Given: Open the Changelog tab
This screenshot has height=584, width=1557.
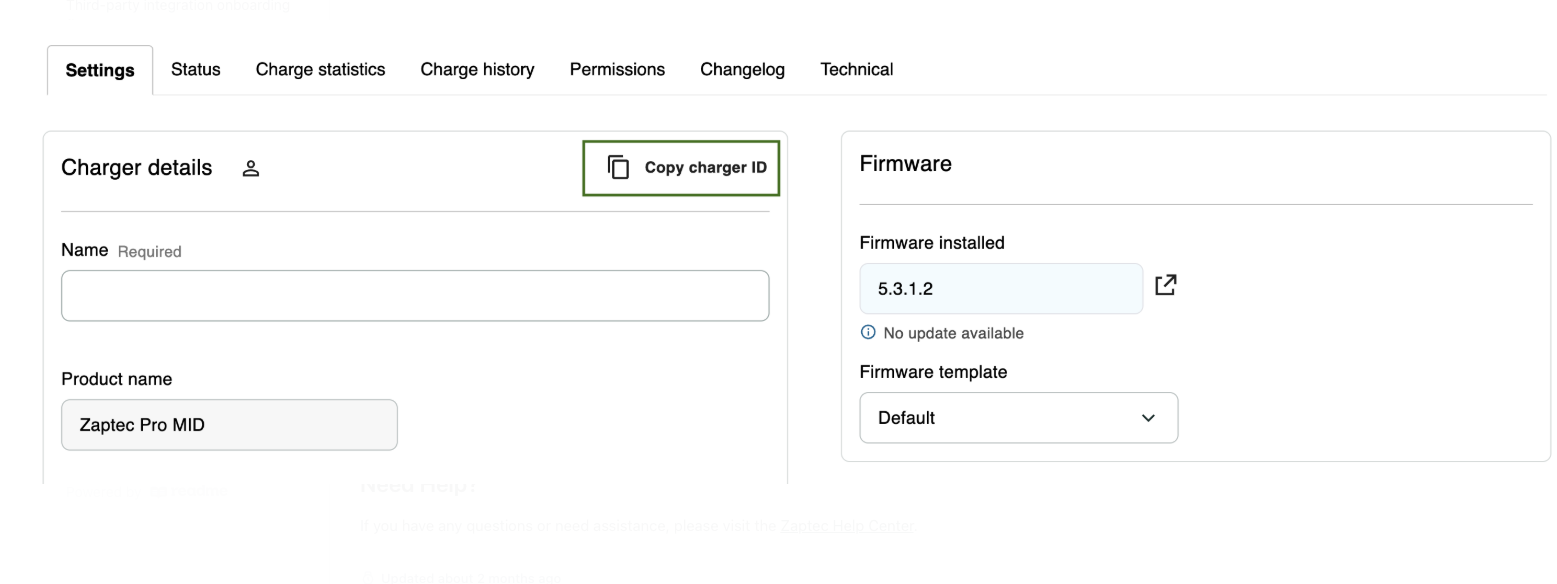Looking at the screenshot, I should click(x=742, y=70).
